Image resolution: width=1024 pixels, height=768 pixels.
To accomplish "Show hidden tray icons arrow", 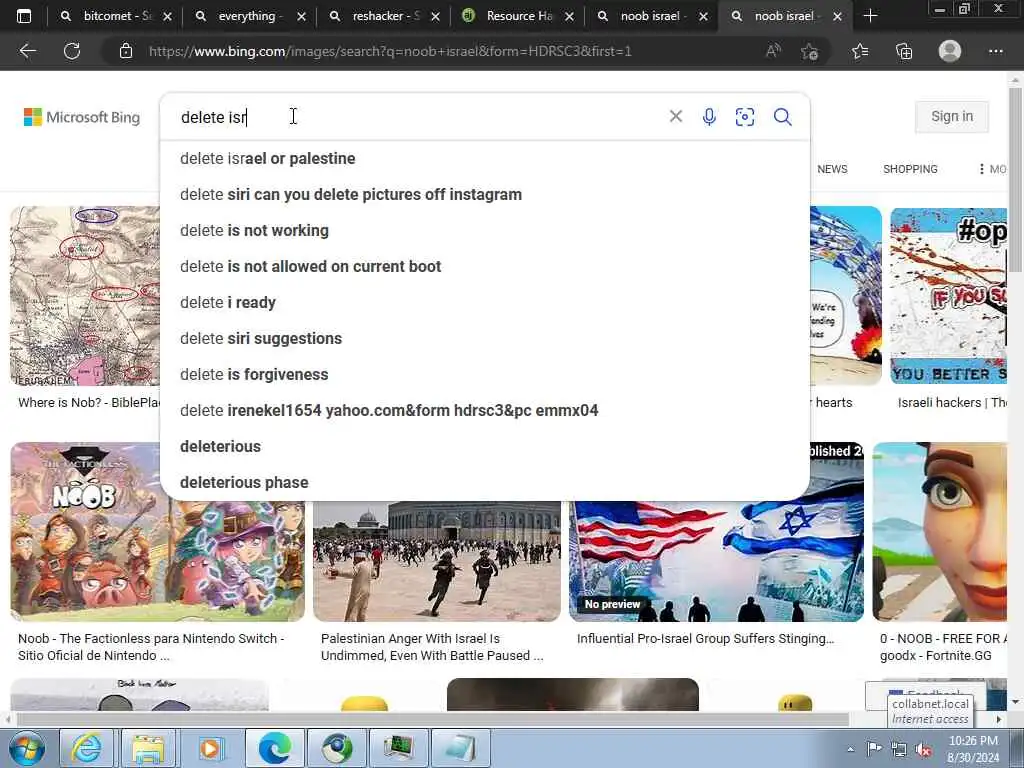I will (x=850, y=749).
